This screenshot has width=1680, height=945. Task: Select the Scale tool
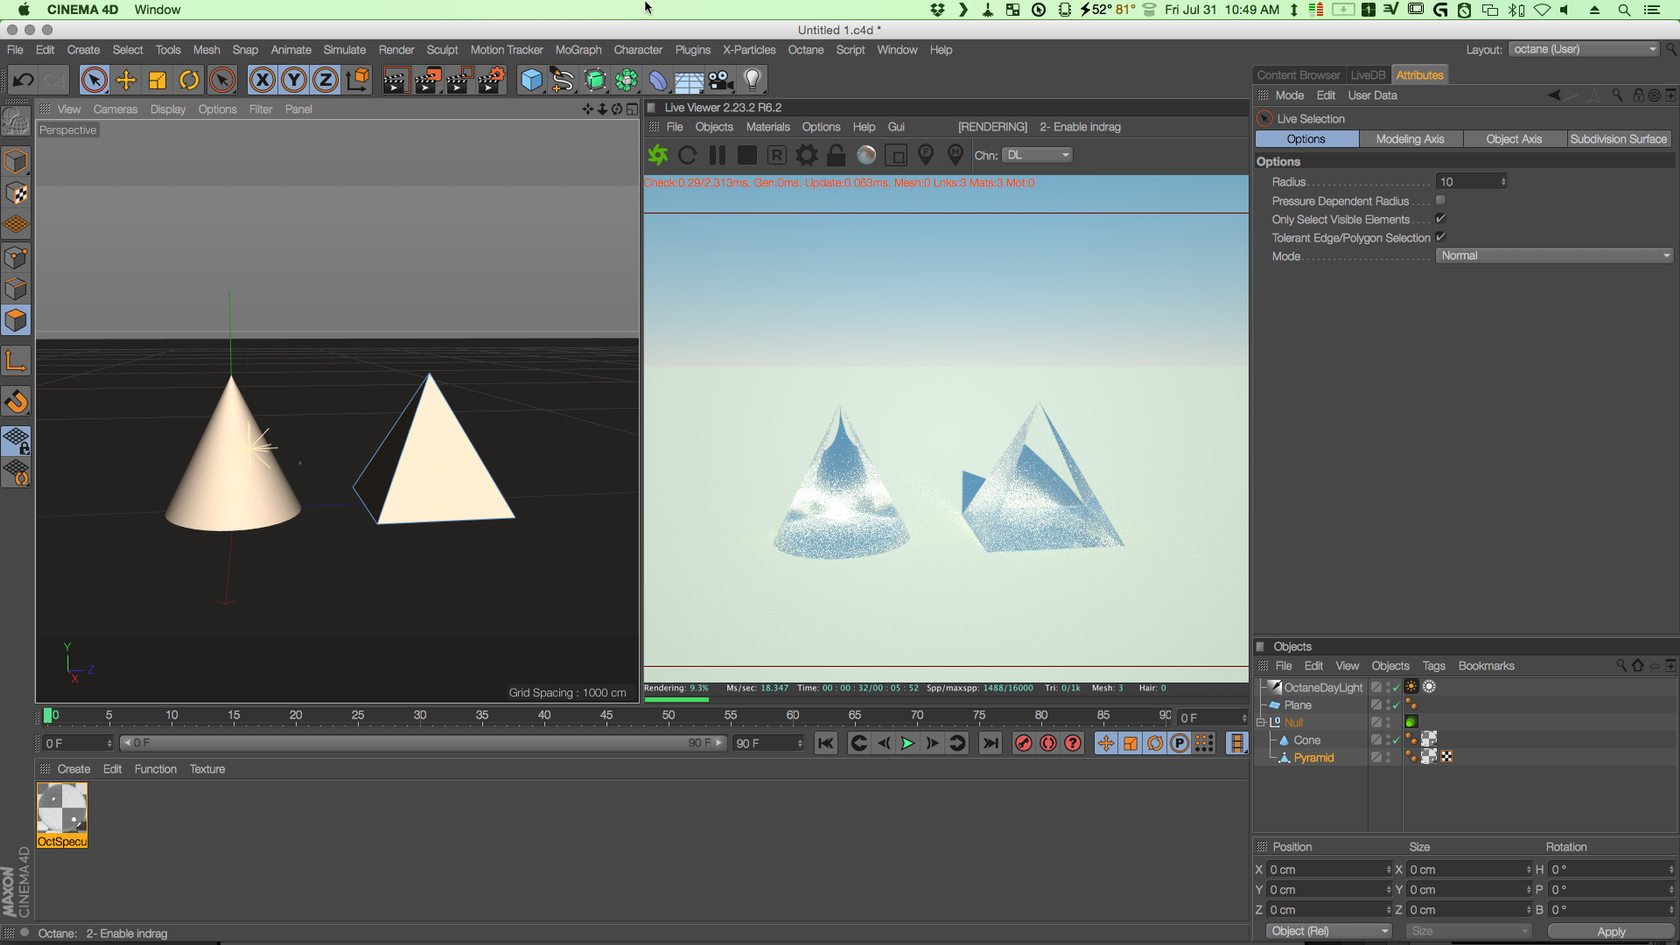pos(157,80)
